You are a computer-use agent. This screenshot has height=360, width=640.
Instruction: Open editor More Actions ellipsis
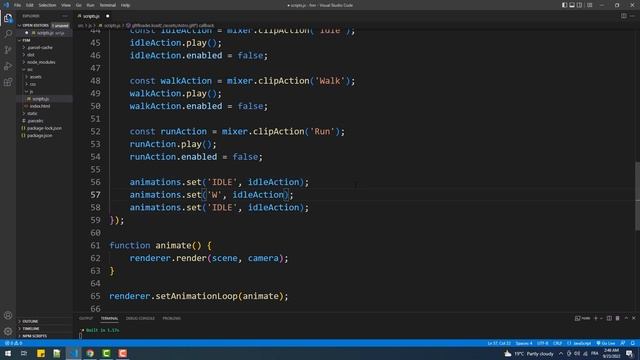coord(632,16)
